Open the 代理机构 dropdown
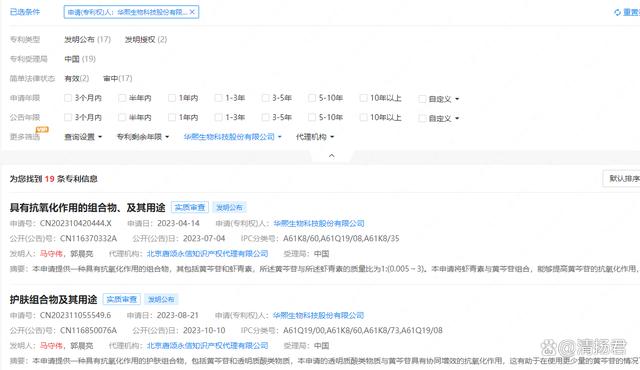This screenshot has height=370, width=640. point(315,137)
